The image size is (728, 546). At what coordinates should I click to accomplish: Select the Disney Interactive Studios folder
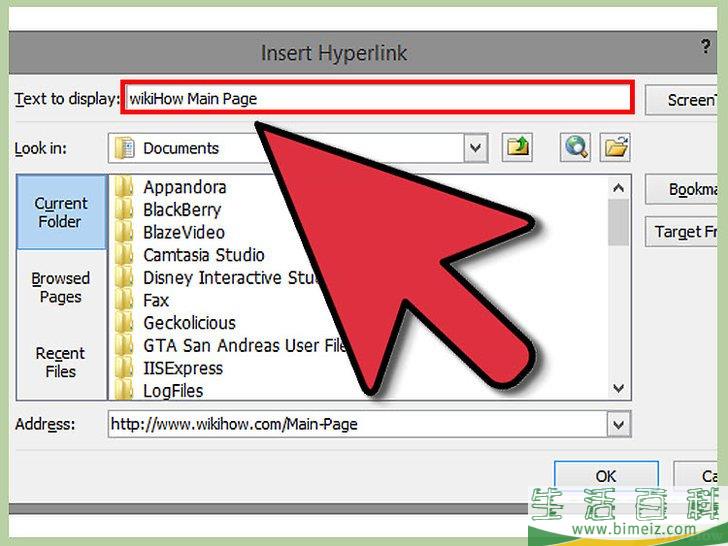pos(217,278)
